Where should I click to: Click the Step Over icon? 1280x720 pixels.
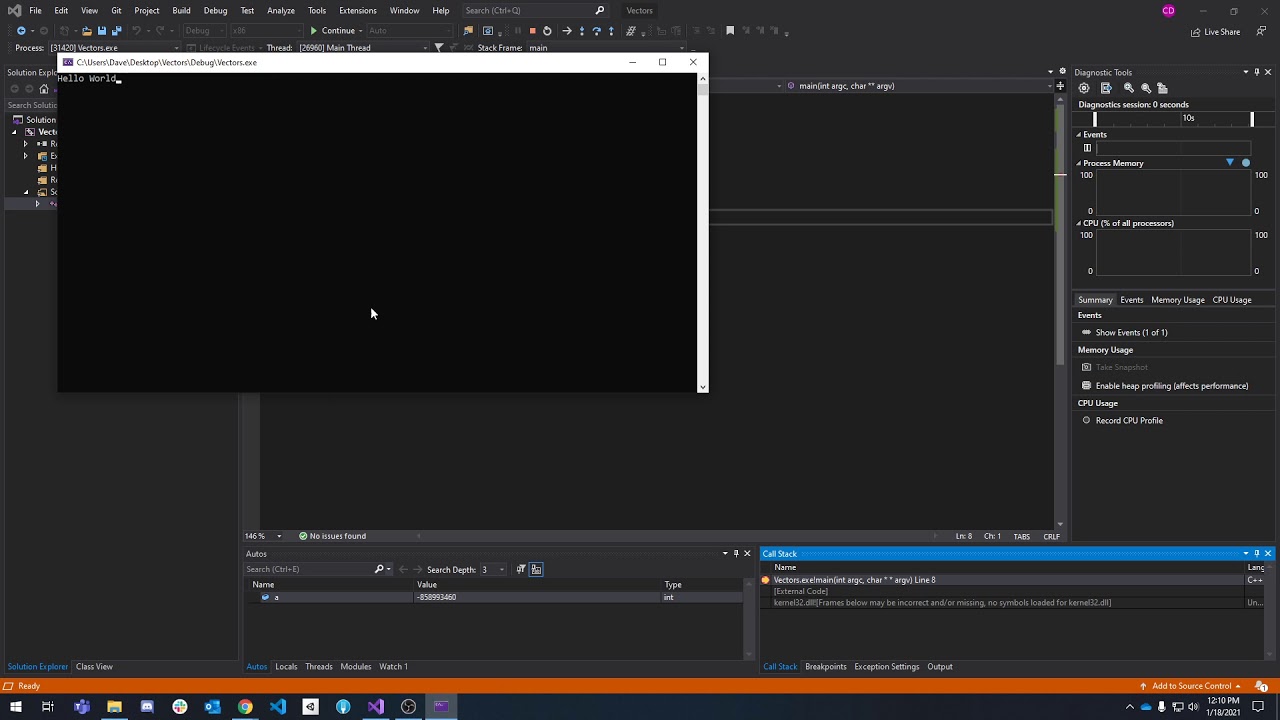[x=597, y=31]
